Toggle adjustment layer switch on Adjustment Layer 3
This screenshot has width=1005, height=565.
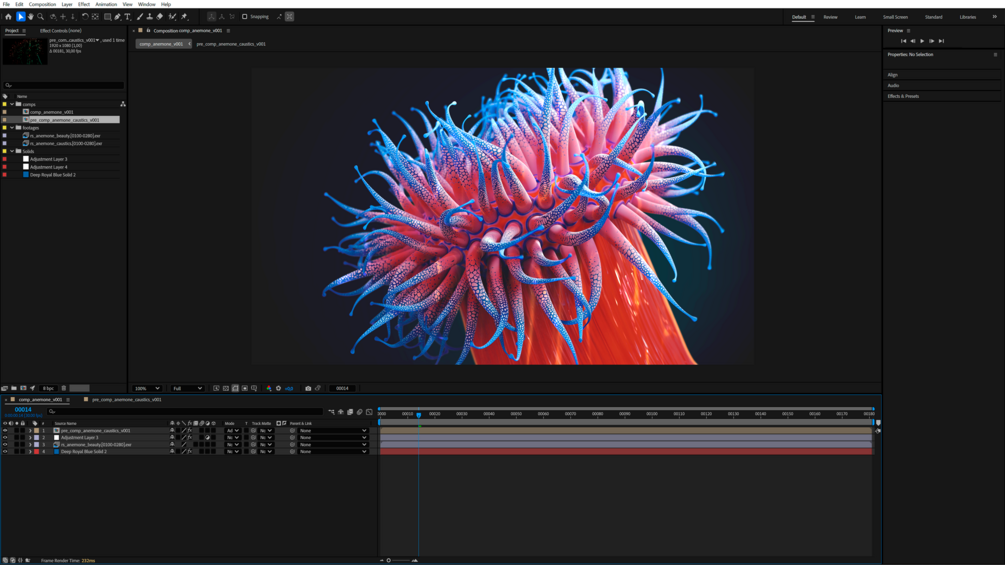click(208, 438)
